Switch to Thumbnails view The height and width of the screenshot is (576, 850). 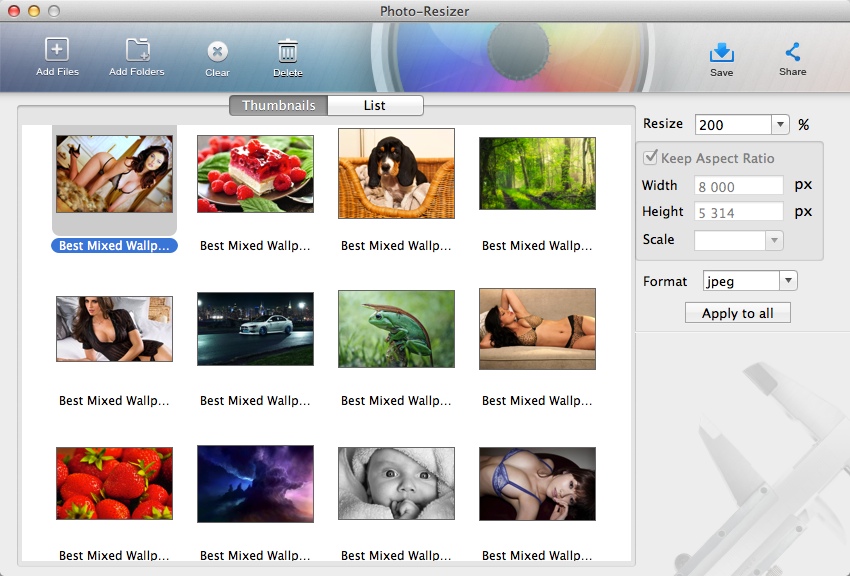tap(279, 105)
